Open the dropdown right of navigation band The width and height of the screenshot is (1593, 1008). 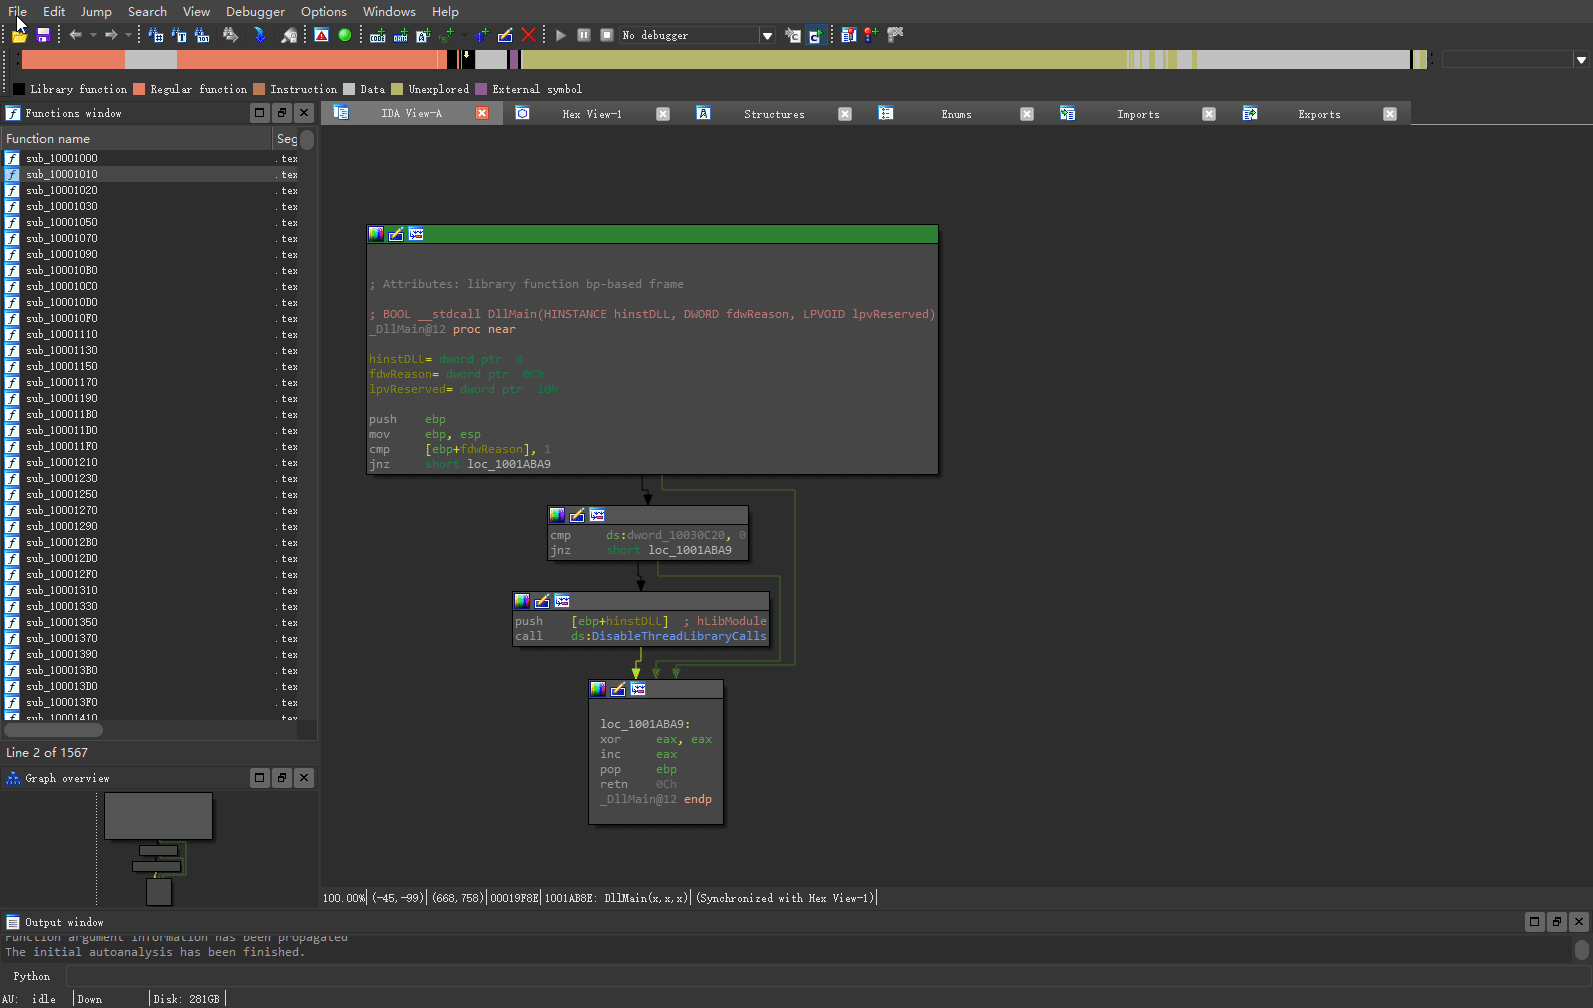[1581, 59]
